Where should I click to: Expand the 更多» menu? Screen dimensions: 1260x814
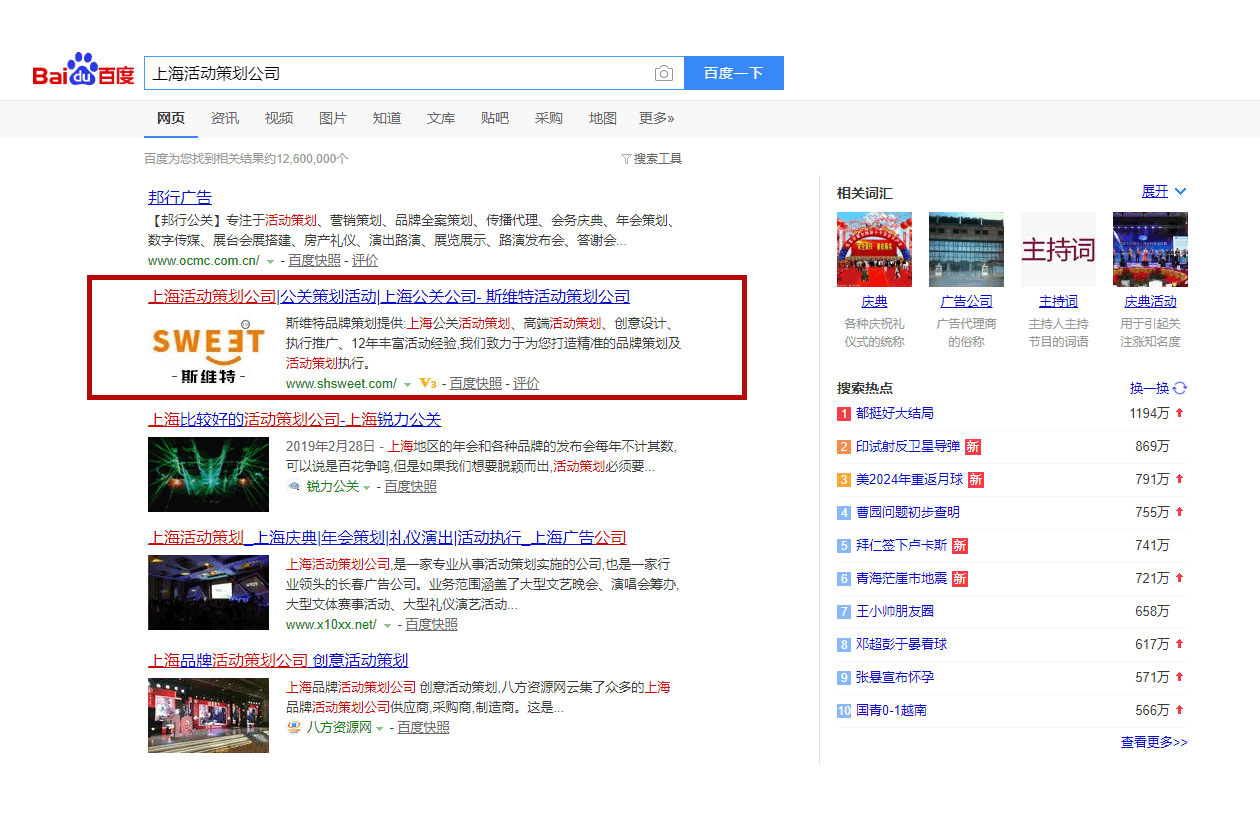pos(657,118)
